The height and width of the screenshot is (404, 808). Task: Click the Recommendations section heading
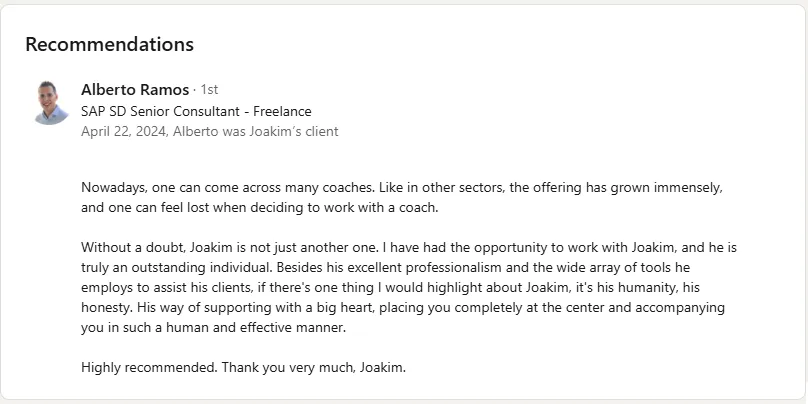pyautogui.click(x=110, y=44)
